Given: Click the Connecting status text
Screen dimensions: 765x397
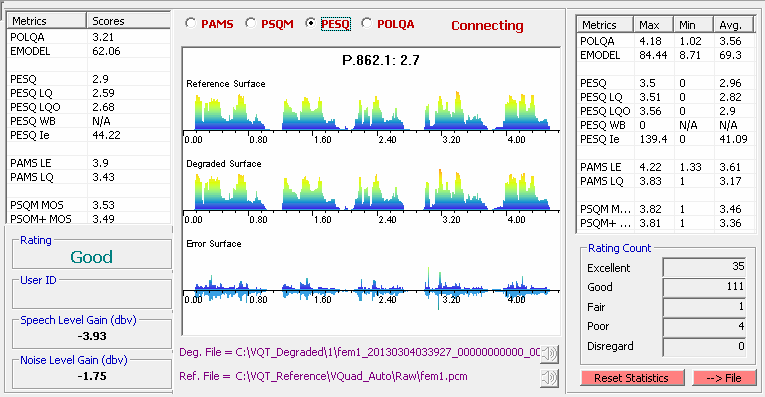Looking at the screenshot, I should point(487,25).
